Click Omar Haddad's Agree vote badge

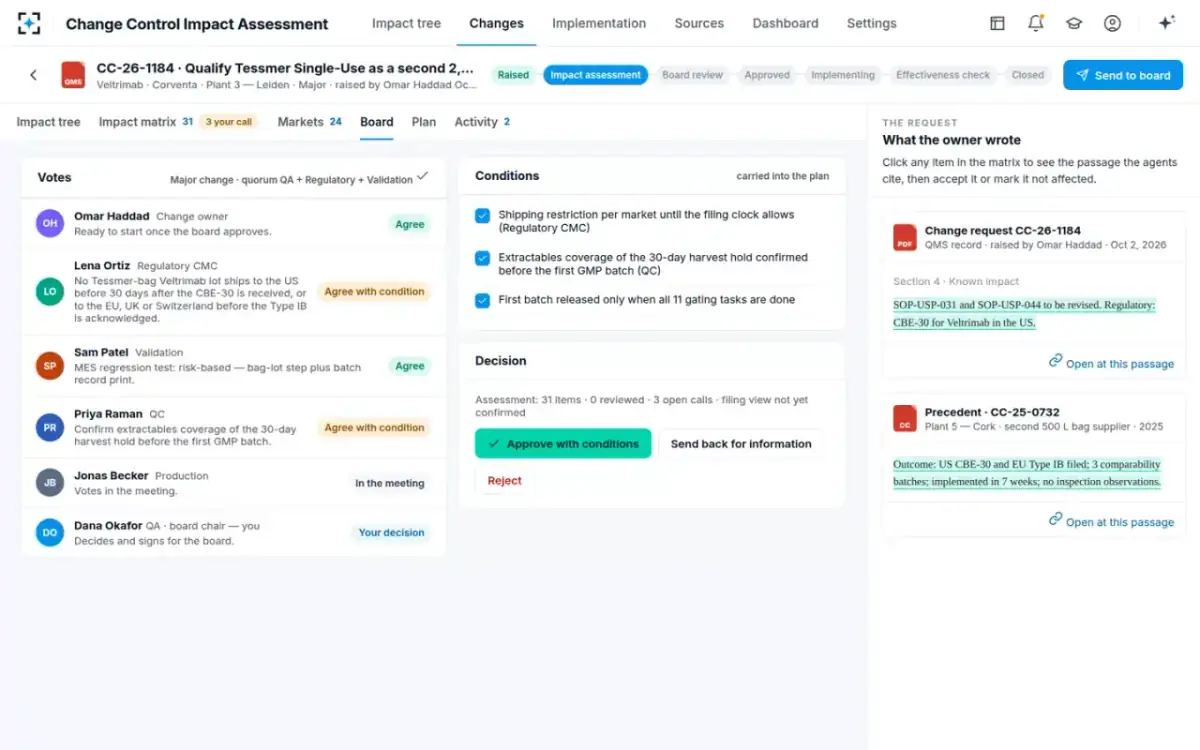410,224
